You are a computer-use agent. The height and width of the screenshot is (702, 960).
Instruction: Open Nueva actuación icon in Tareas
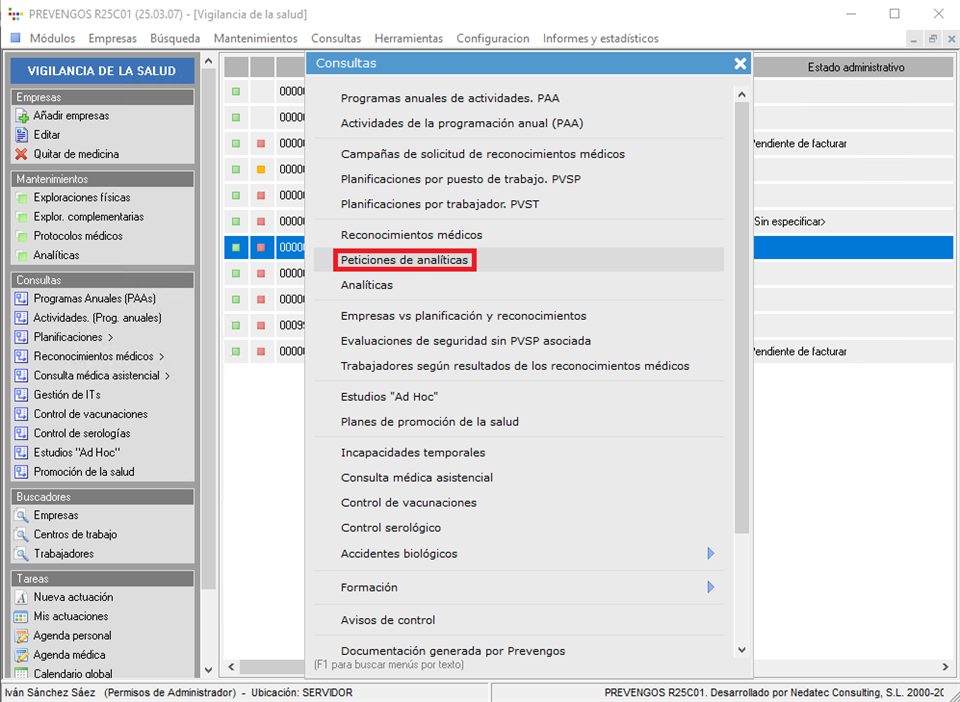pos(22,598)
